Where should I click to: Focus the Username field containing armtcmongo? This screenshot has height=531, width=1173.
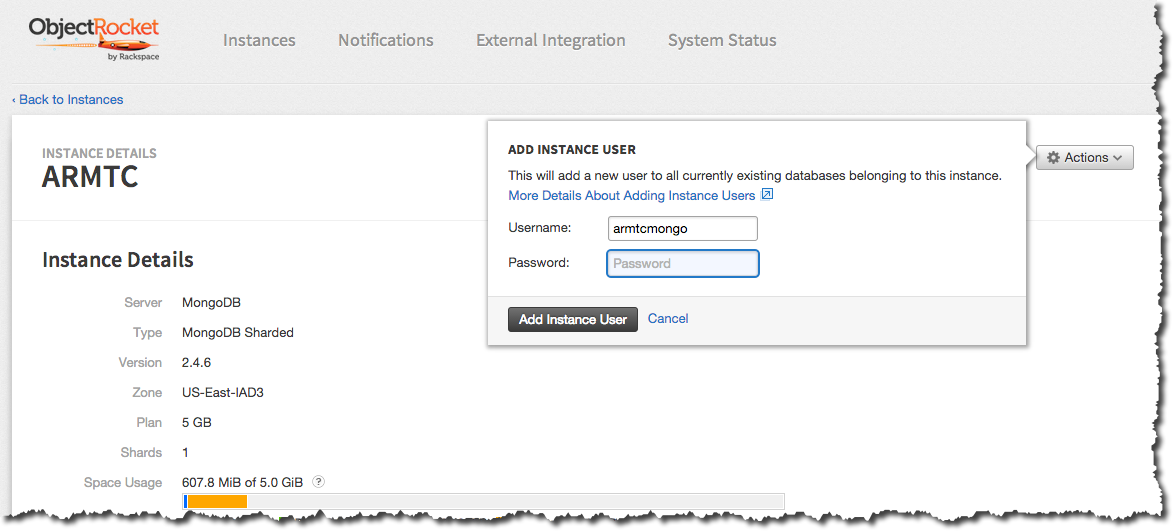(x=683, y=228)
